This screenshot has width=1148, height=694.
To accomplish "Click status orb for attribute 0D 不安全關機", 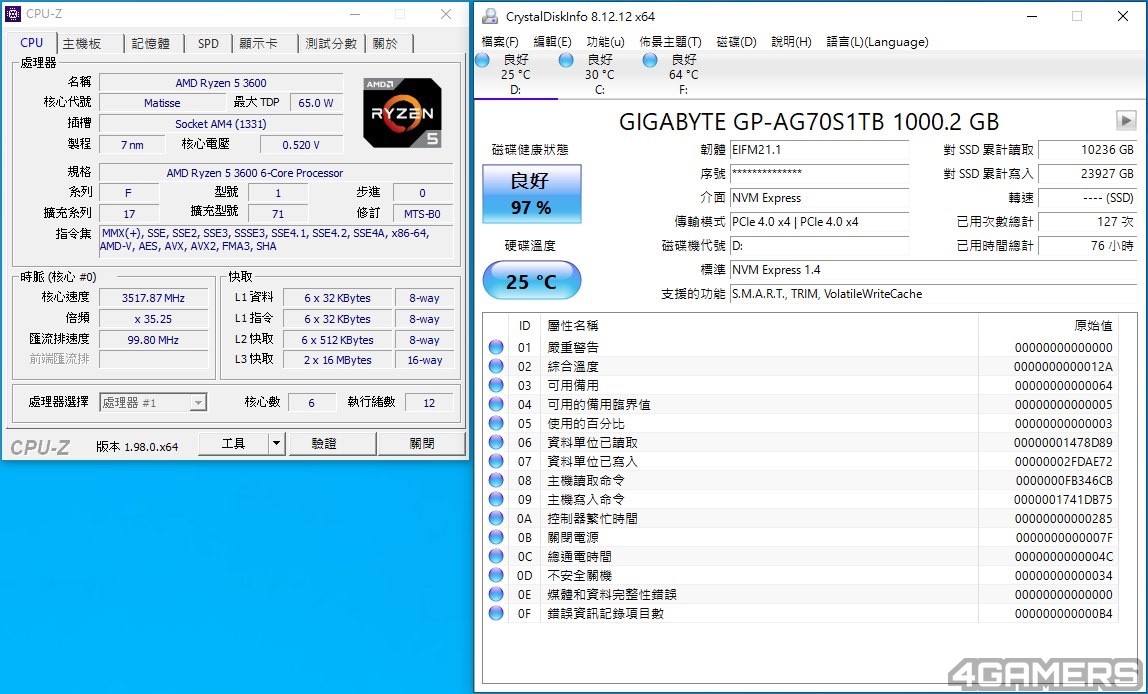I will (496, 575).
